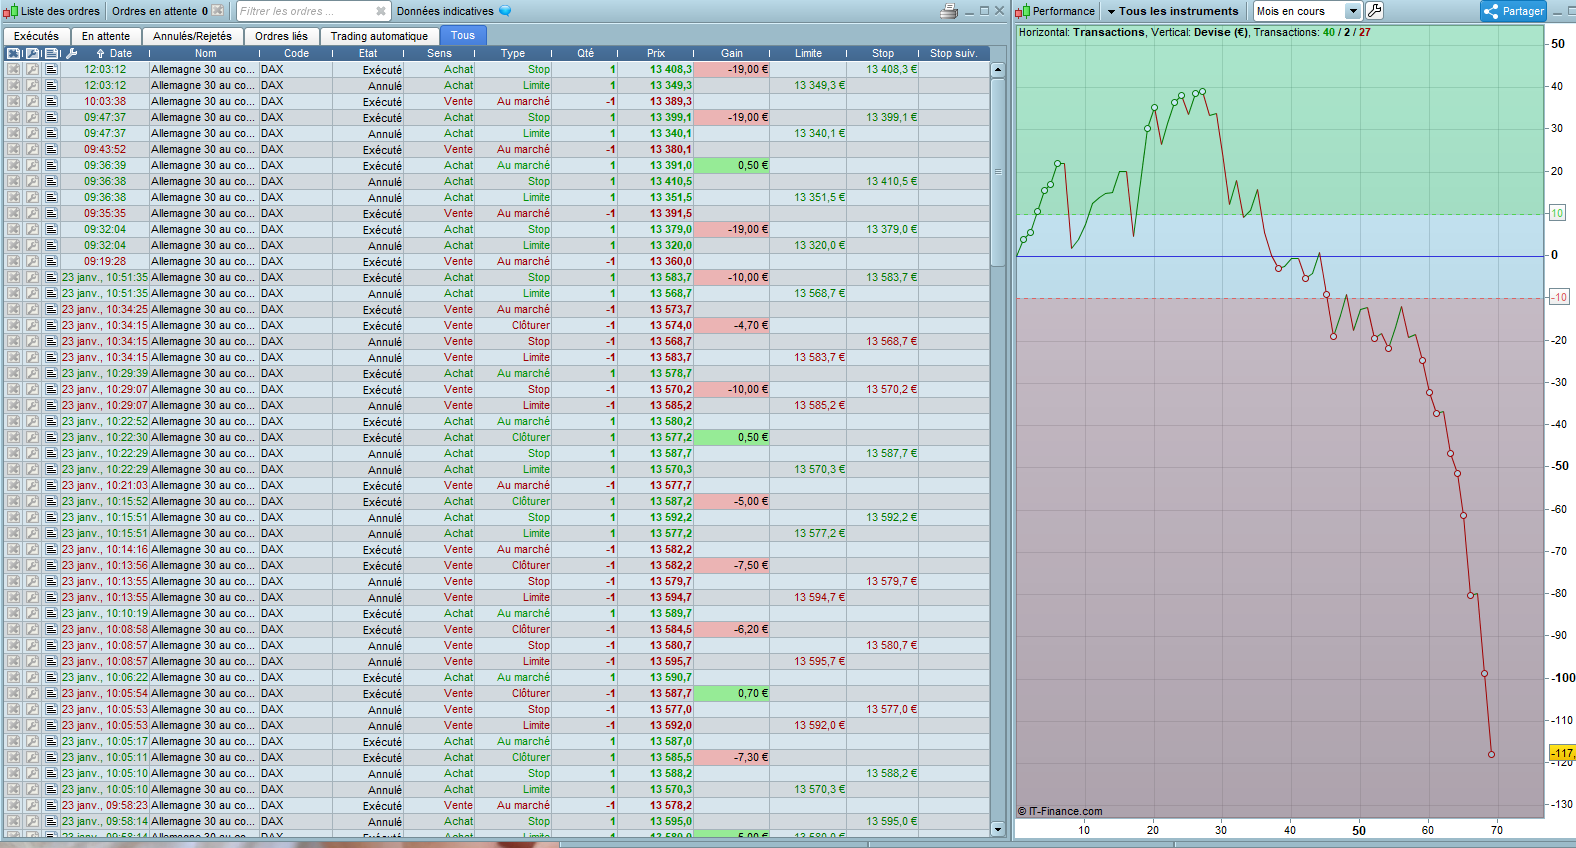This screenshot has width=1576, height=848.
Task: Click the order list scroll-up arrow
Action: [997, 70]
